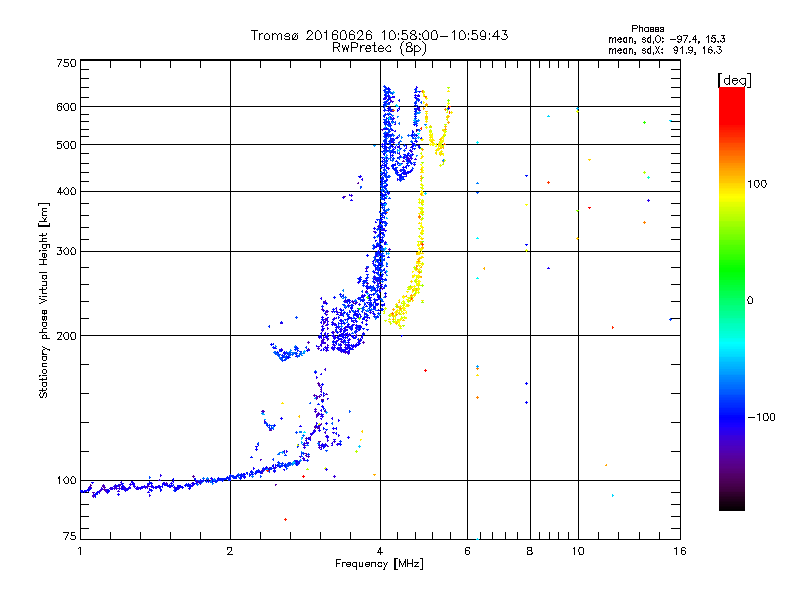Click the 'Stationary phase Virtual Height [km]' axis label
Image resolution: width=800 pixels, height=600 pixels.
click(44, 301)
